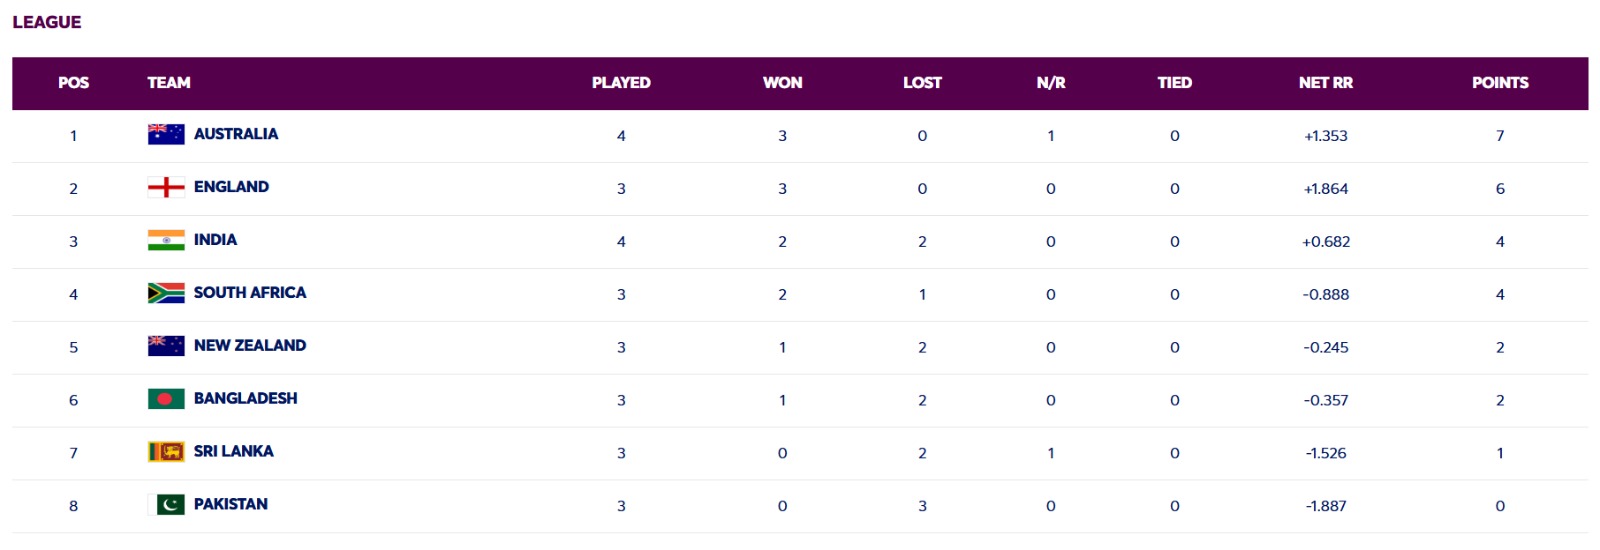
Task: Click the PLAYED column header
Action: 621,83
